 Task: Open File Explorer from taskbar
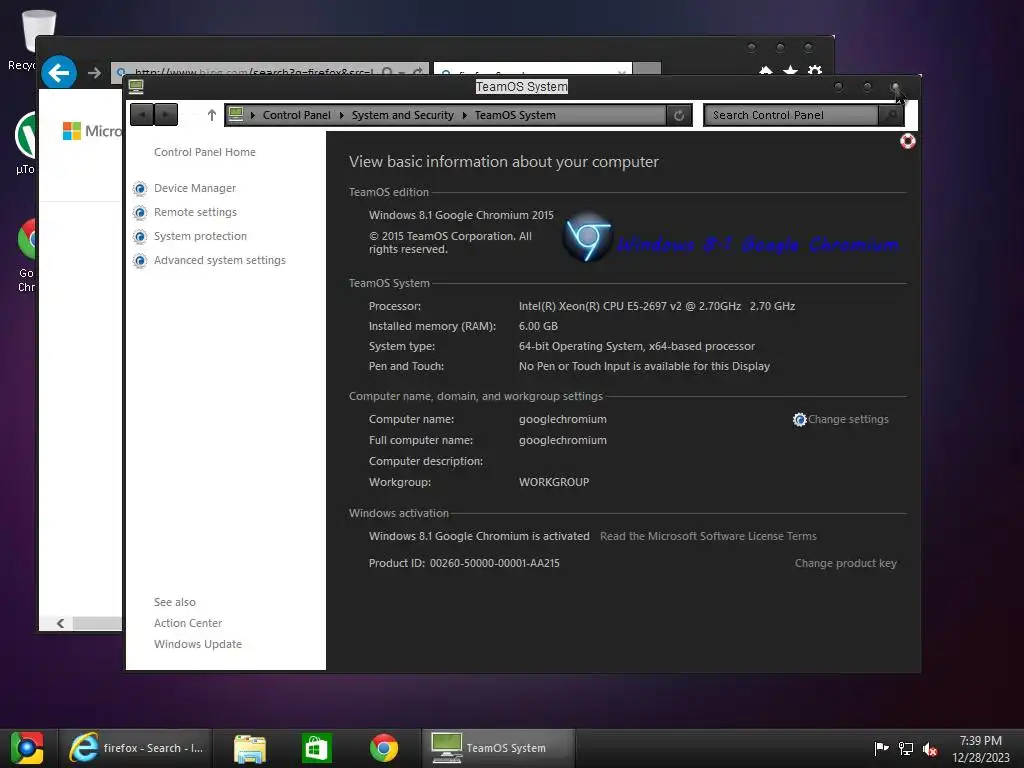coord(249,748)
